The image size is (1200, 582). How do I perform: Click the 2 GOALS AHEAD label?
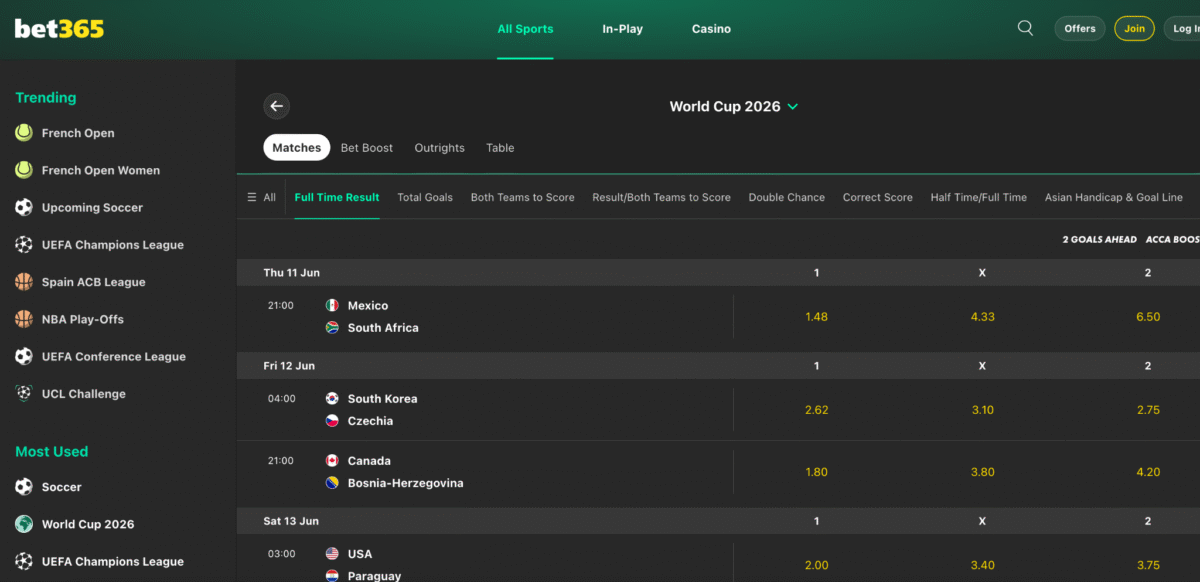tap(1100, 240)
